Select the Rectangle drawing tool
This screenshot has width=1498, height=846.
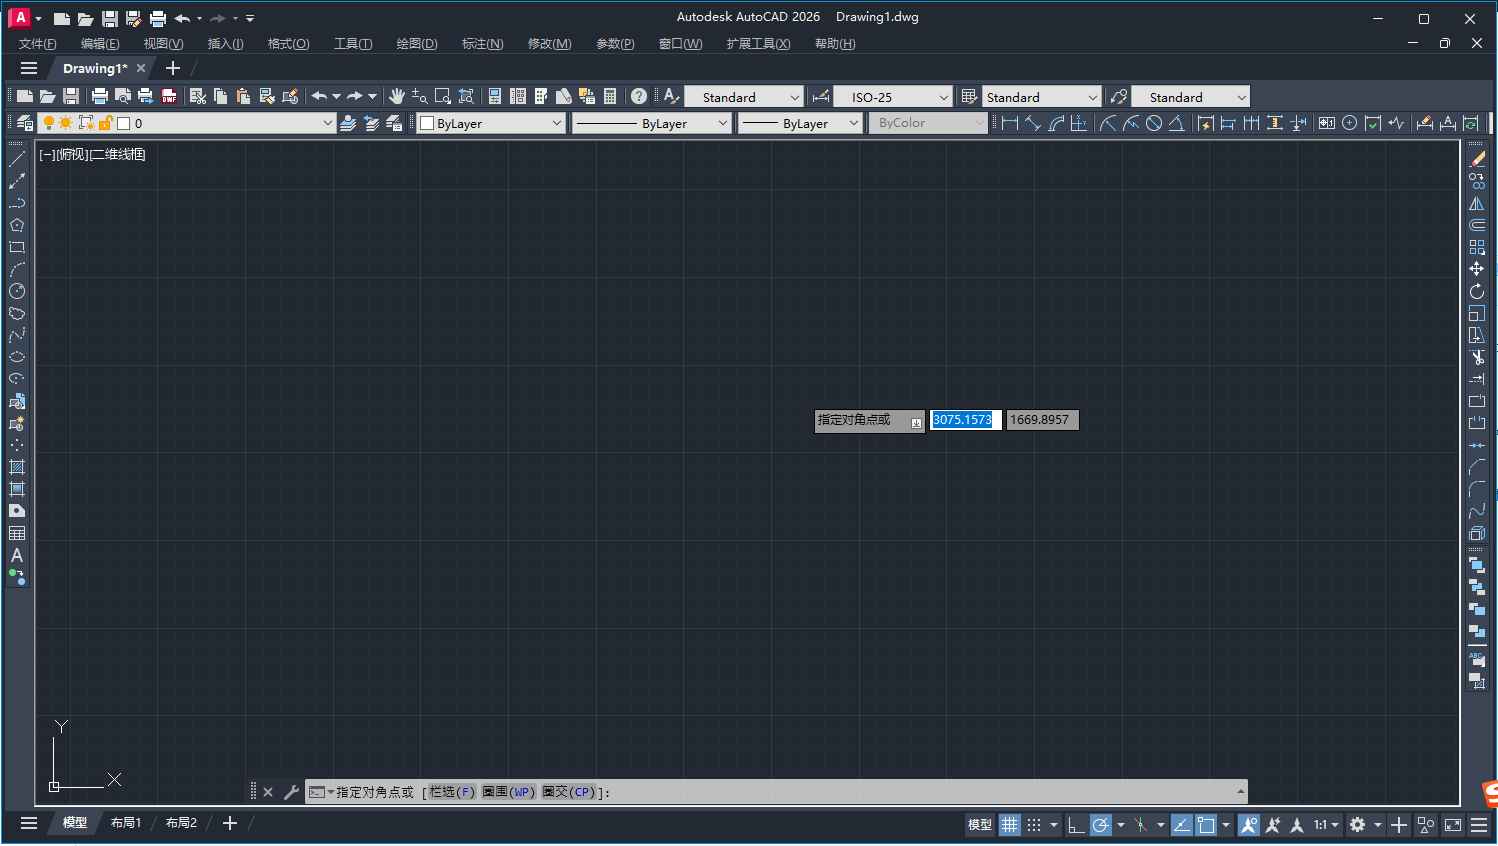click(17, 246)
